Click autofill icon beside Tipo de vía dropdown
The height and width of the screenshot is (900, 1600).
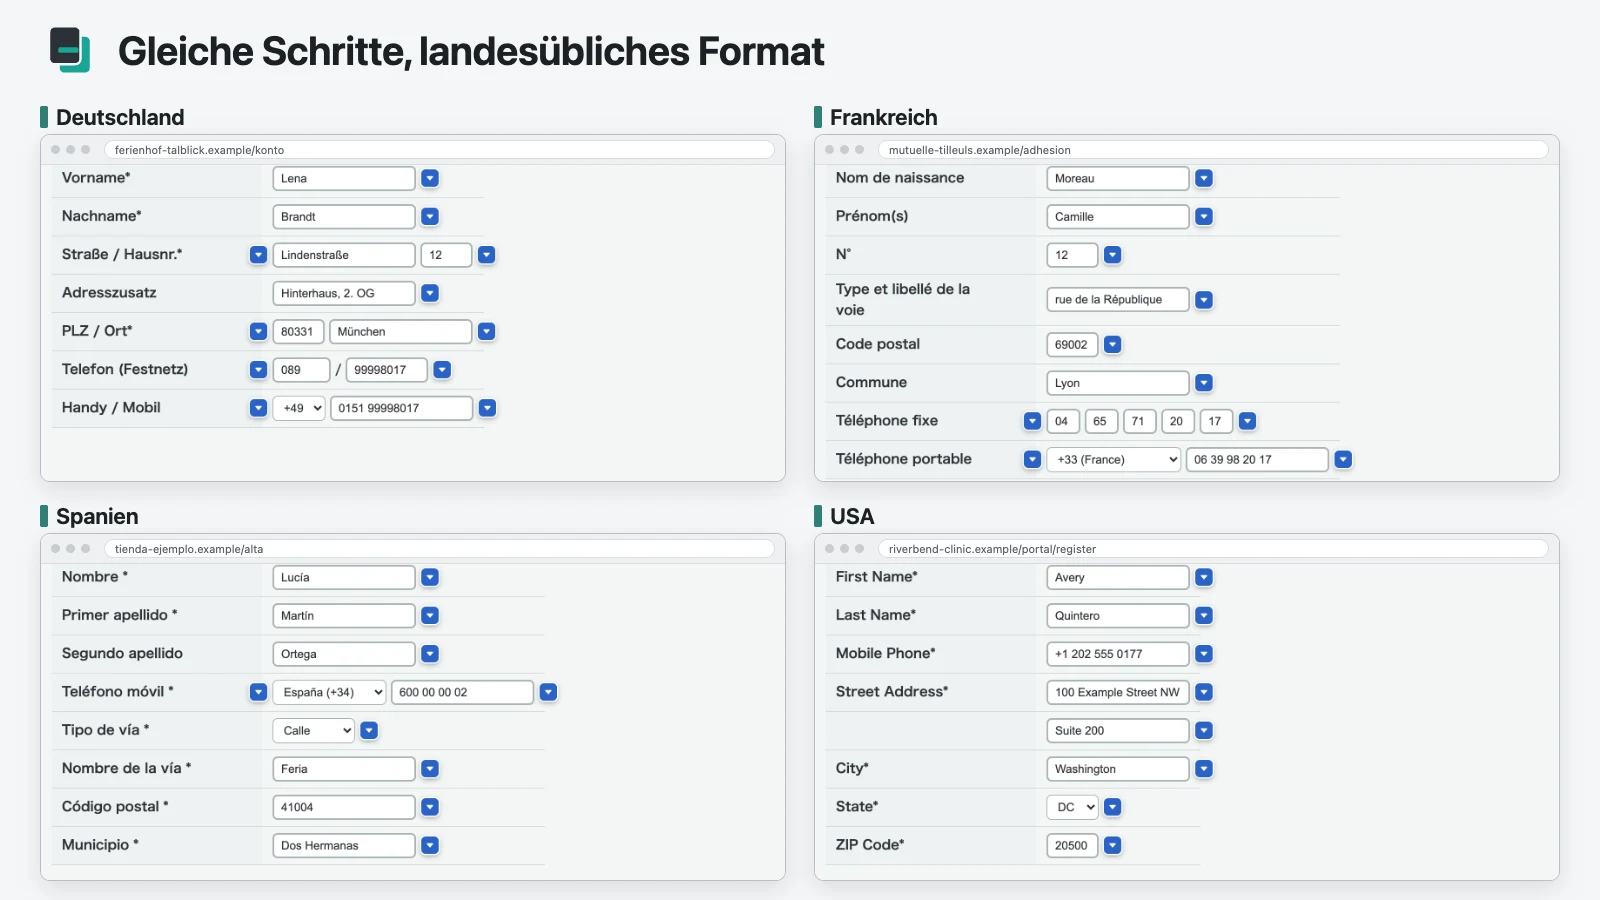[x=369, y=730]
